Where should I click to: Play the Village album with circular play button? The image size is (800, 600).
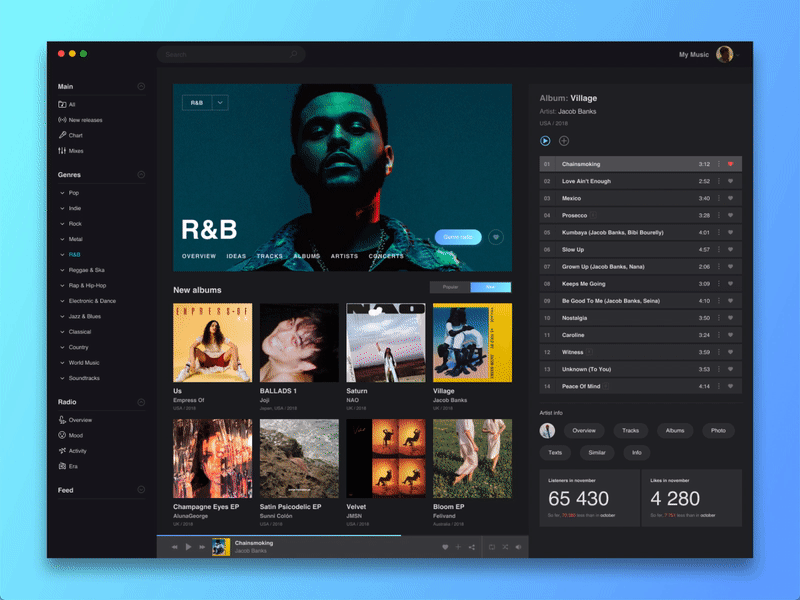click(x=544, y=140)
